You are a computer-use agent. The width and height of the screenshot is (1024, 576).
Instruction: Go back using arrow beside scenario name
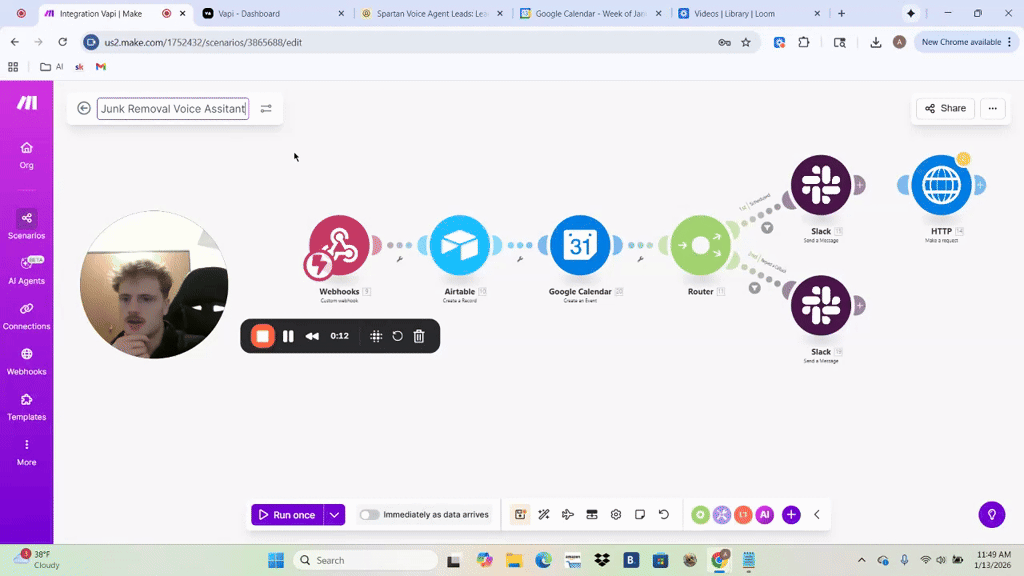pos(84,108)
